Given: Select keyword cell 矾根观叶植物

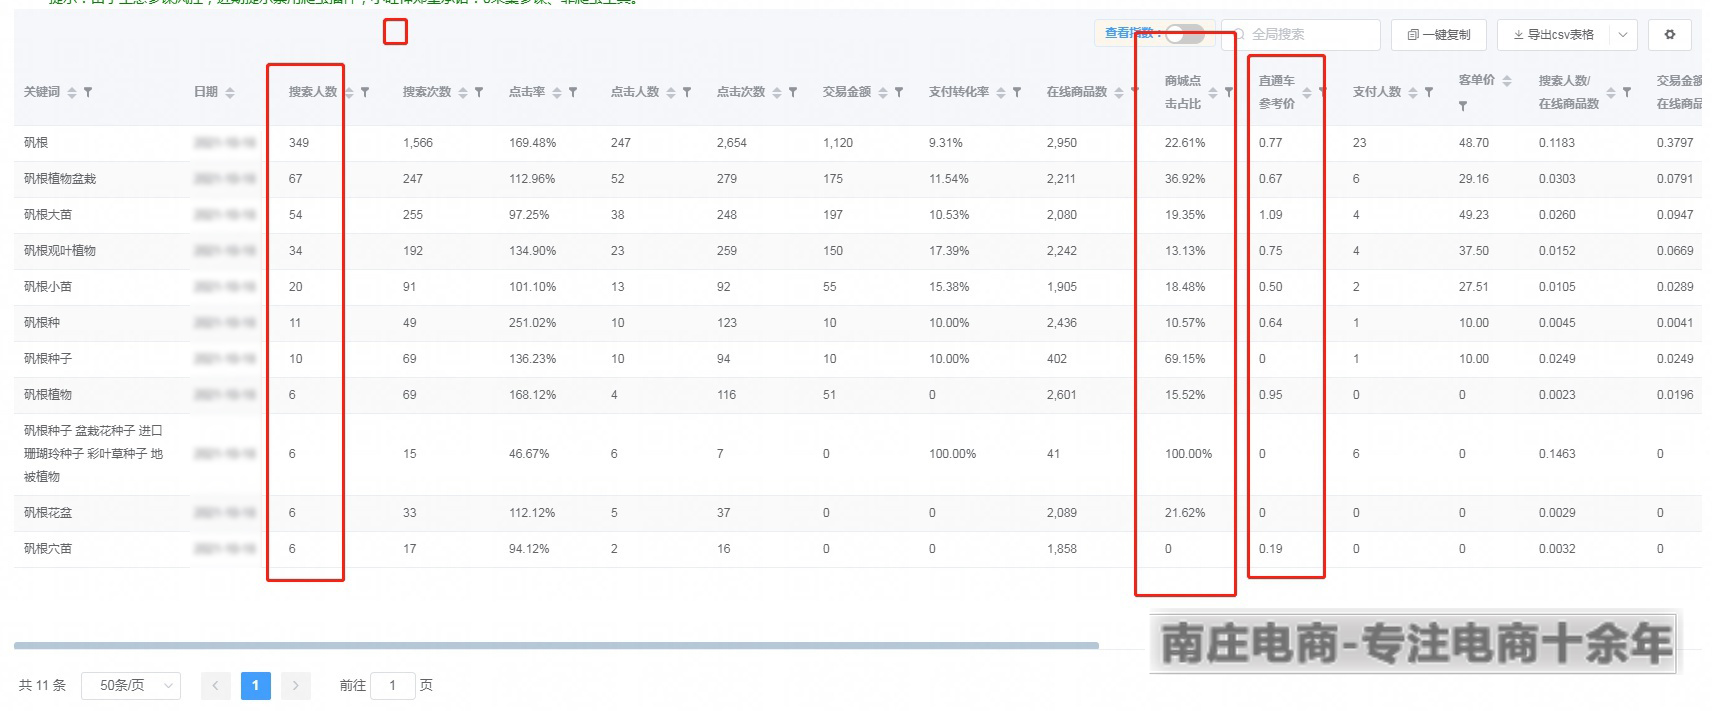Looking at the screenshot, I should click(x=60, y=251).
